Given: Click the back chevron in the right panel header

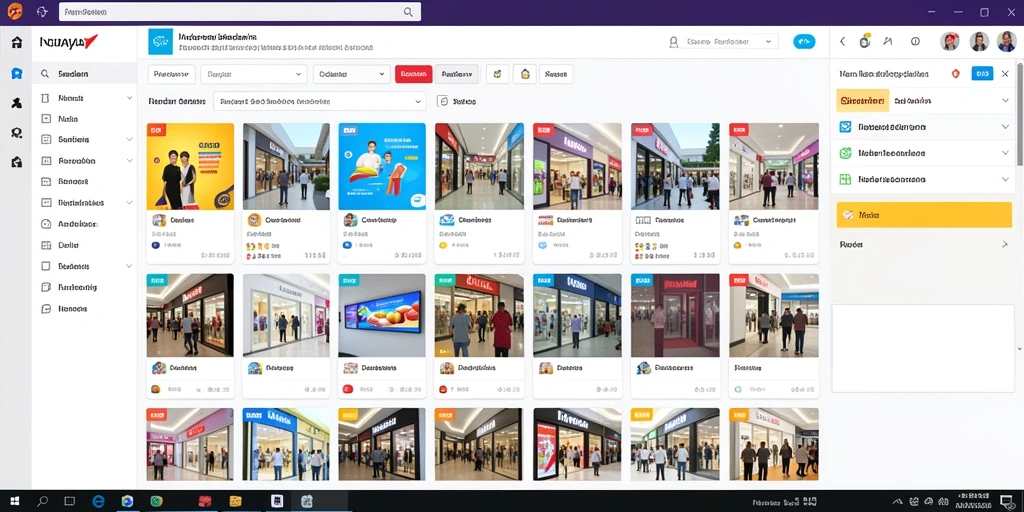Looking at the screenshot, I should click(x=842, y=41).
